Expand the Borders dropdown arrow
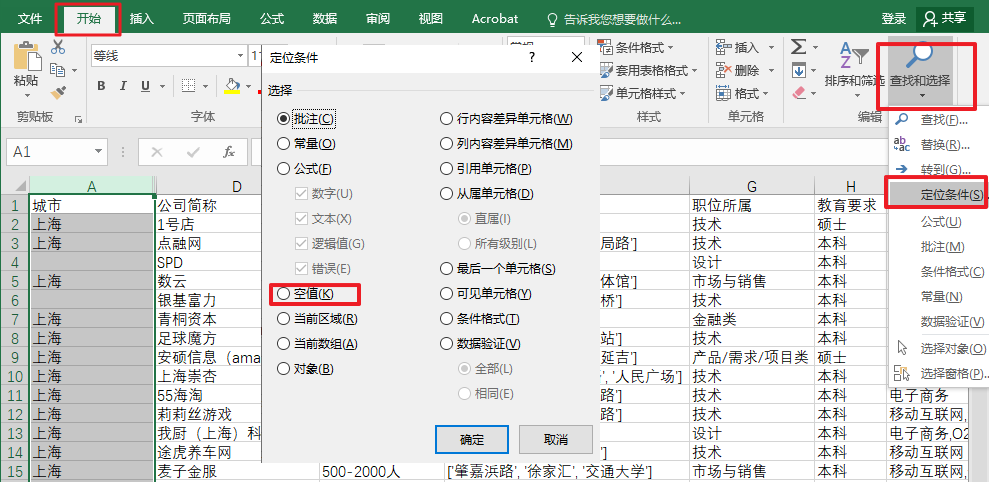The height and width of the screenshot is (482, 989). click(205, 86)
